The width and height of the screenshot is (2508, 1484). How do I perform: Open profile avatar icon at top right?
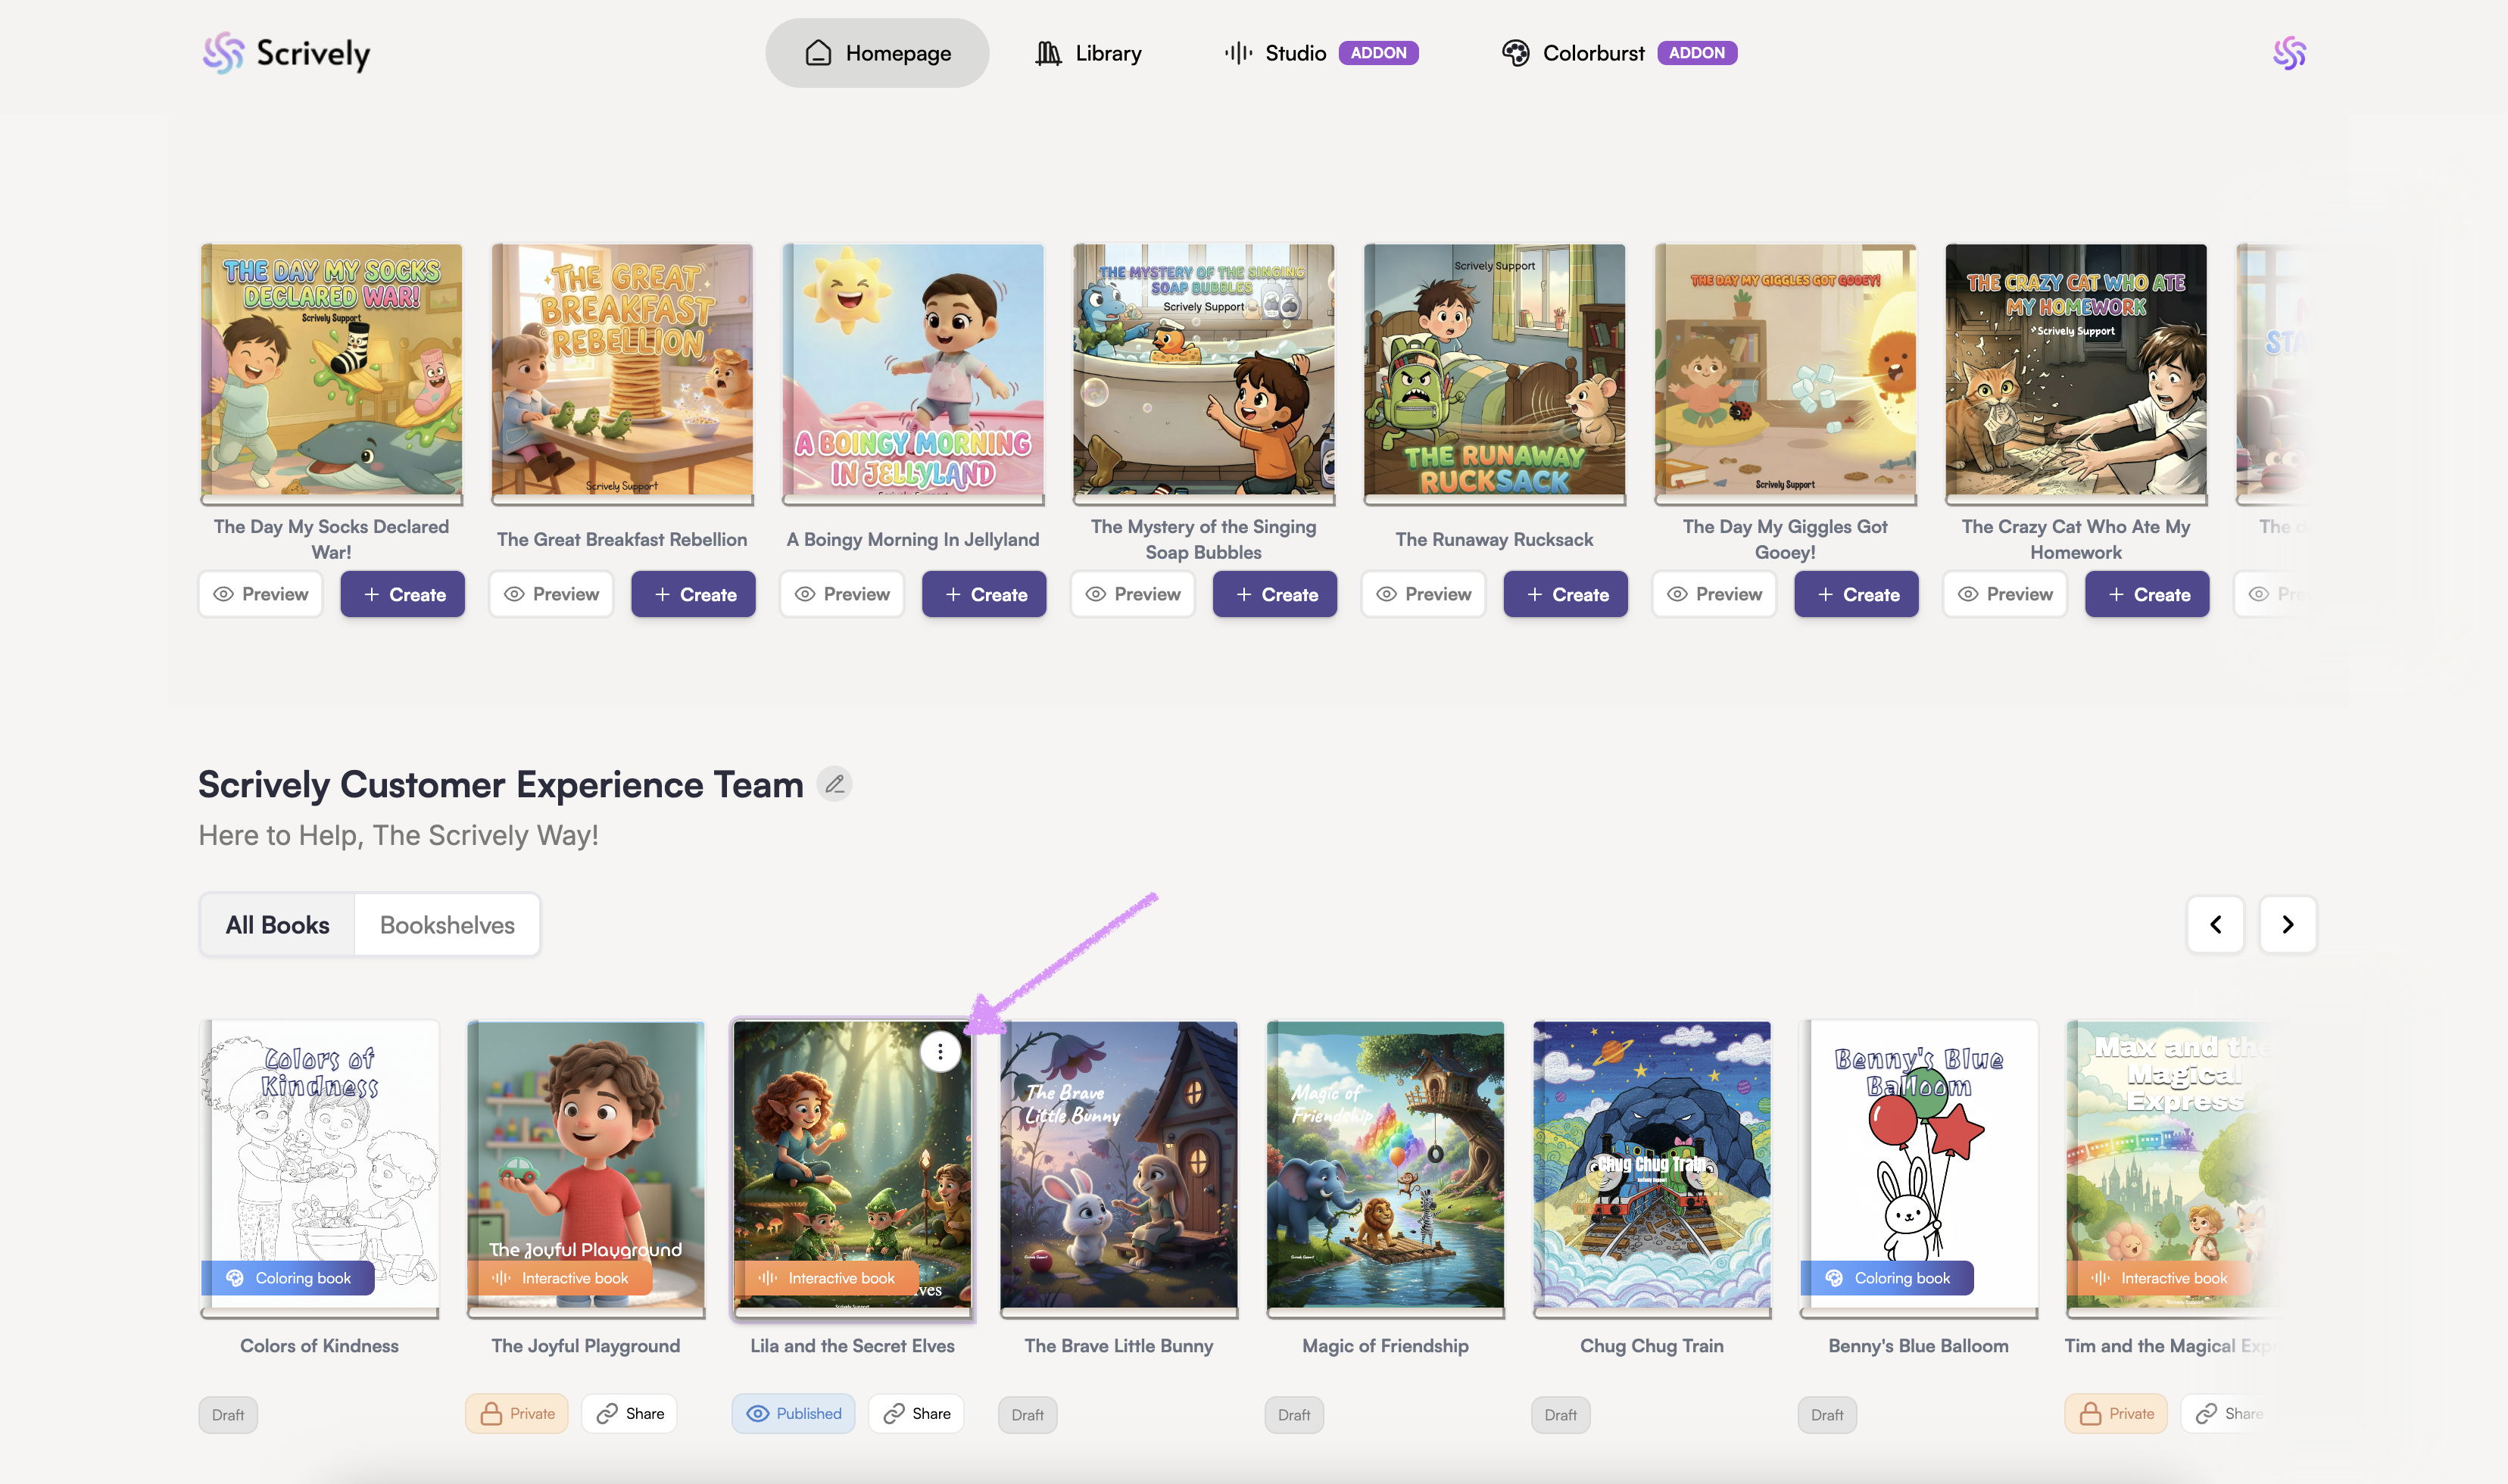point(2288,53)
